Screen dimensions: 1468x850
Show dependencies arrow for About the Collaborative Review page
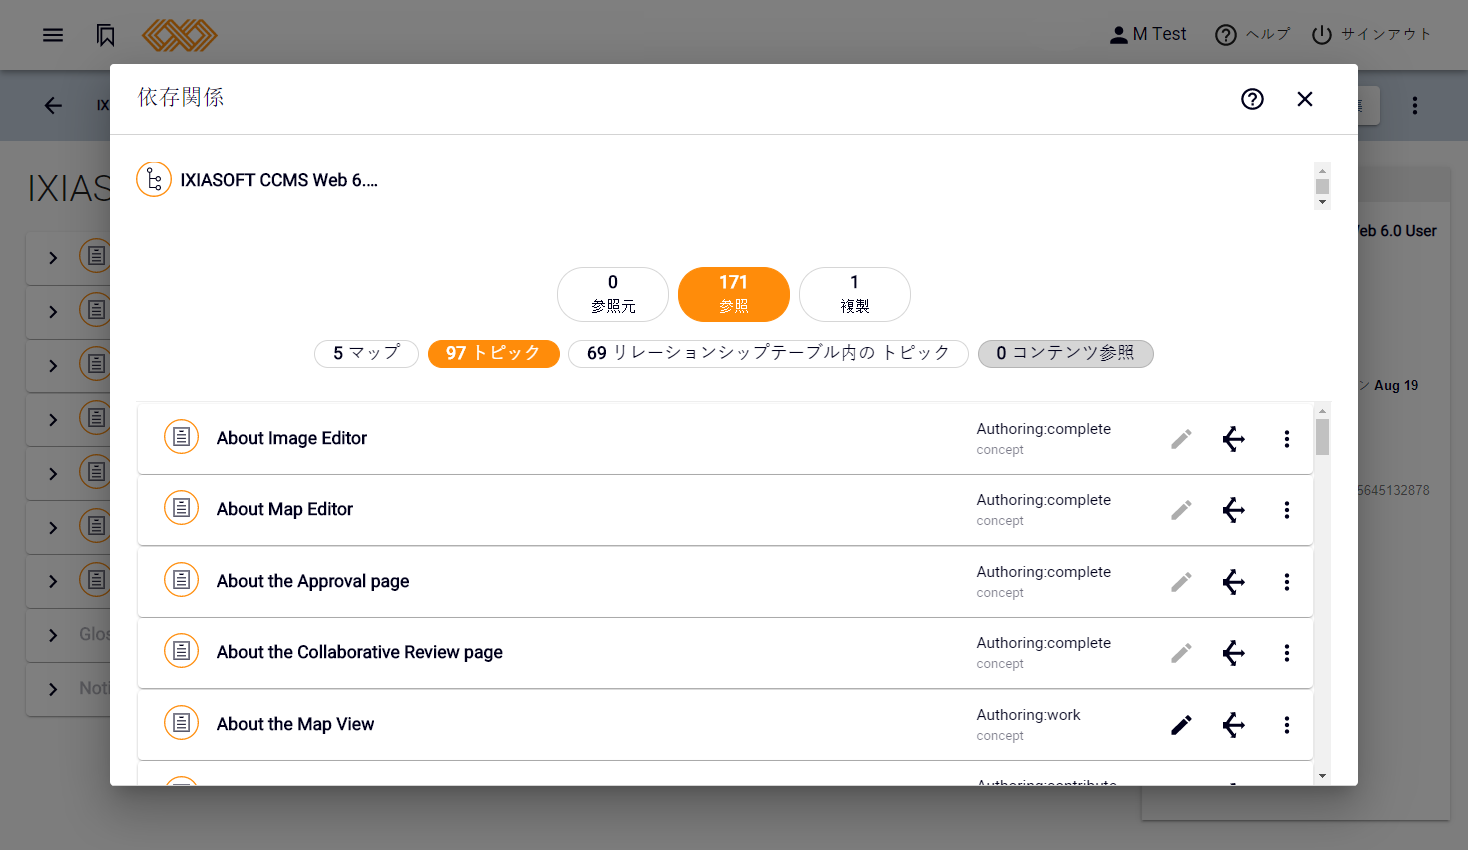point(1234,653)
